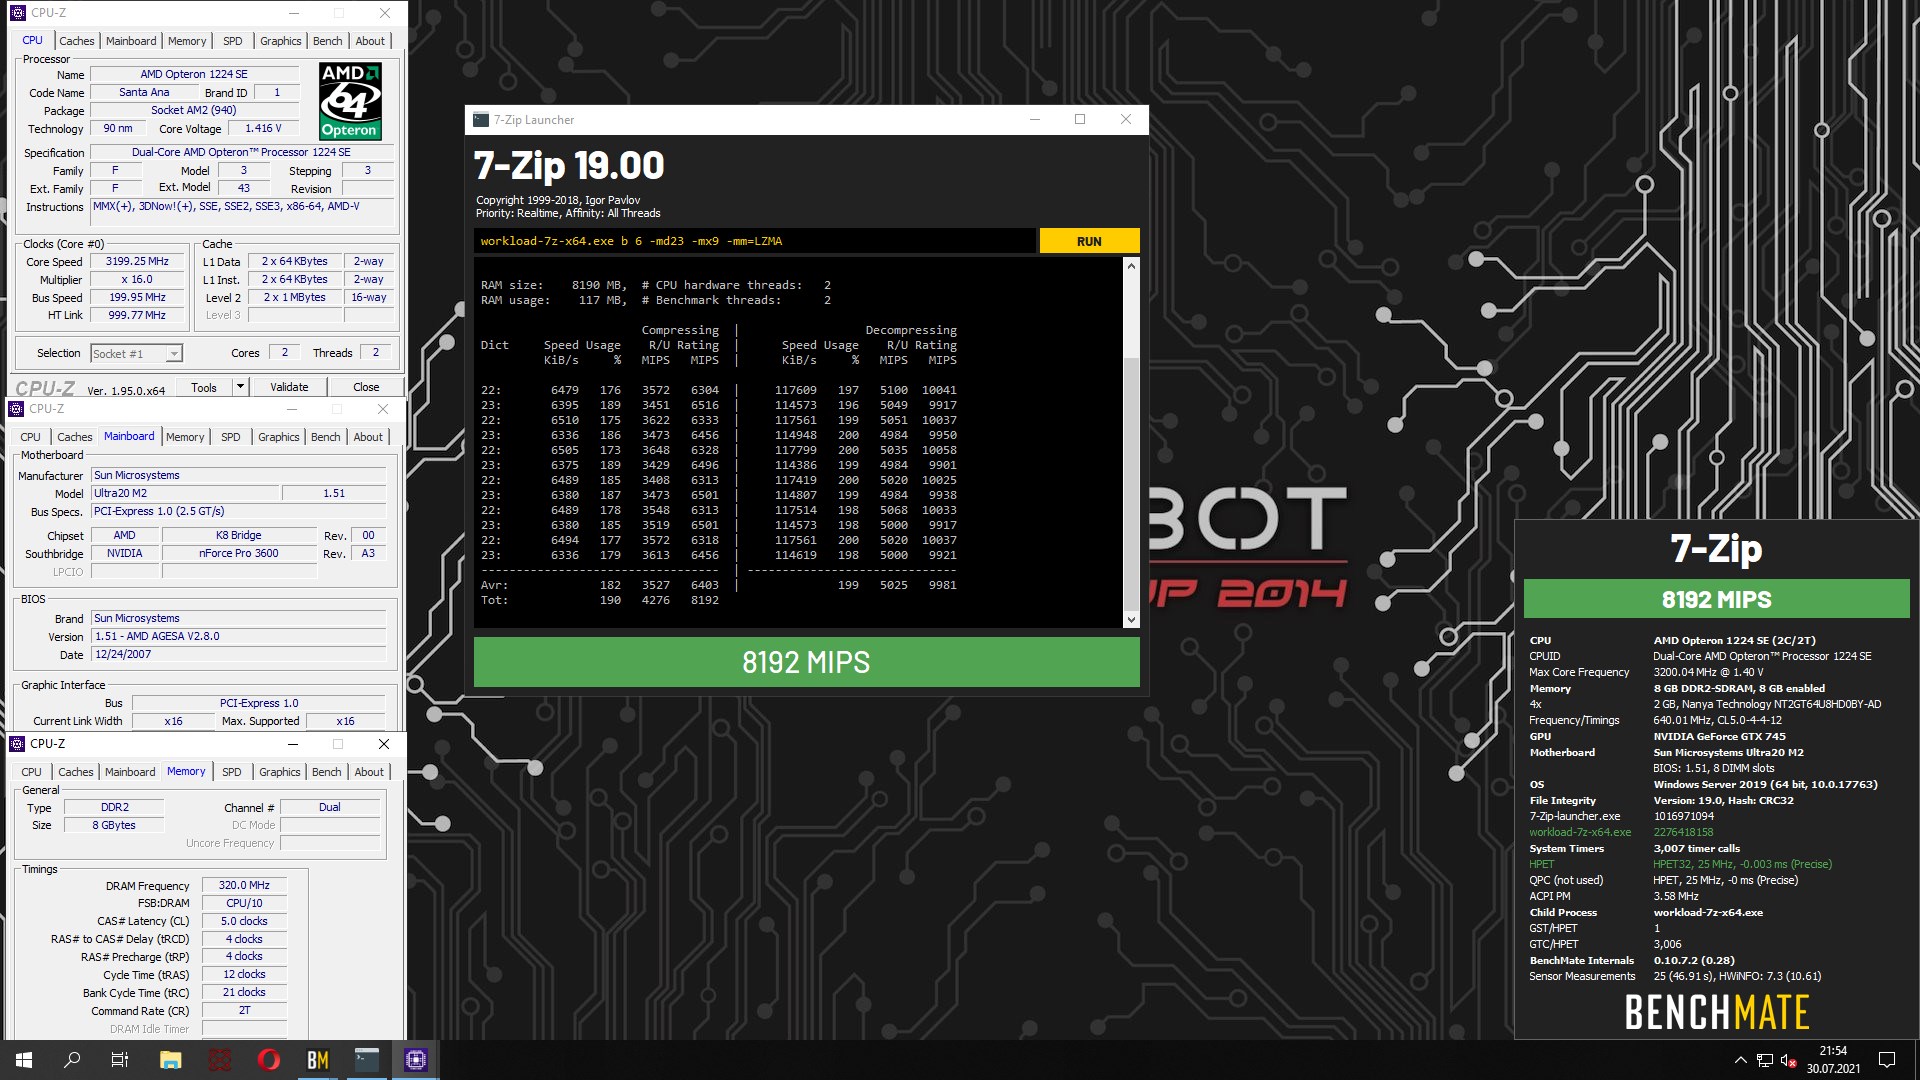Screen dimensions: 1920x1080
Task: Open network status tray icon
Action: pyautogui.click(x=1765, y=1060)
